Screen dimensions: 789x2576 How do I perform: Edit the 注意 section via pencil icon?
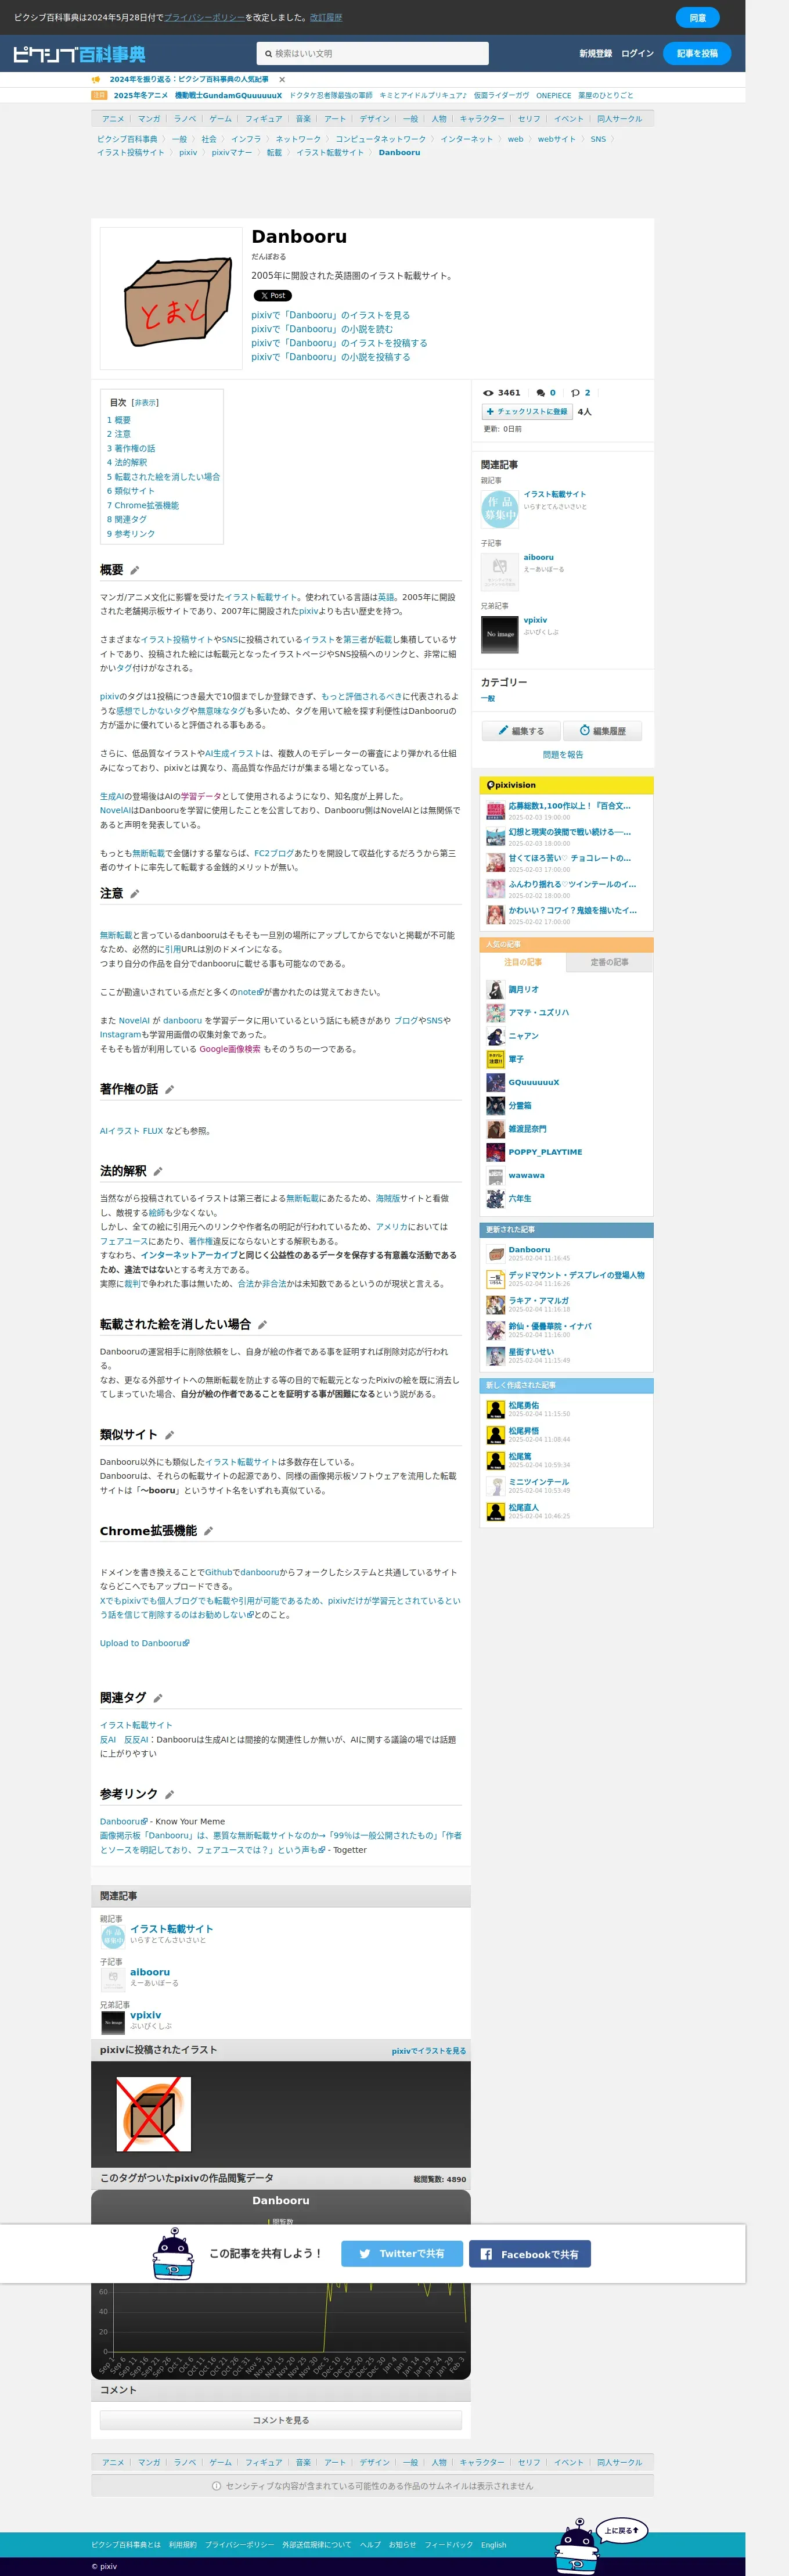click(x=134, y=894)
